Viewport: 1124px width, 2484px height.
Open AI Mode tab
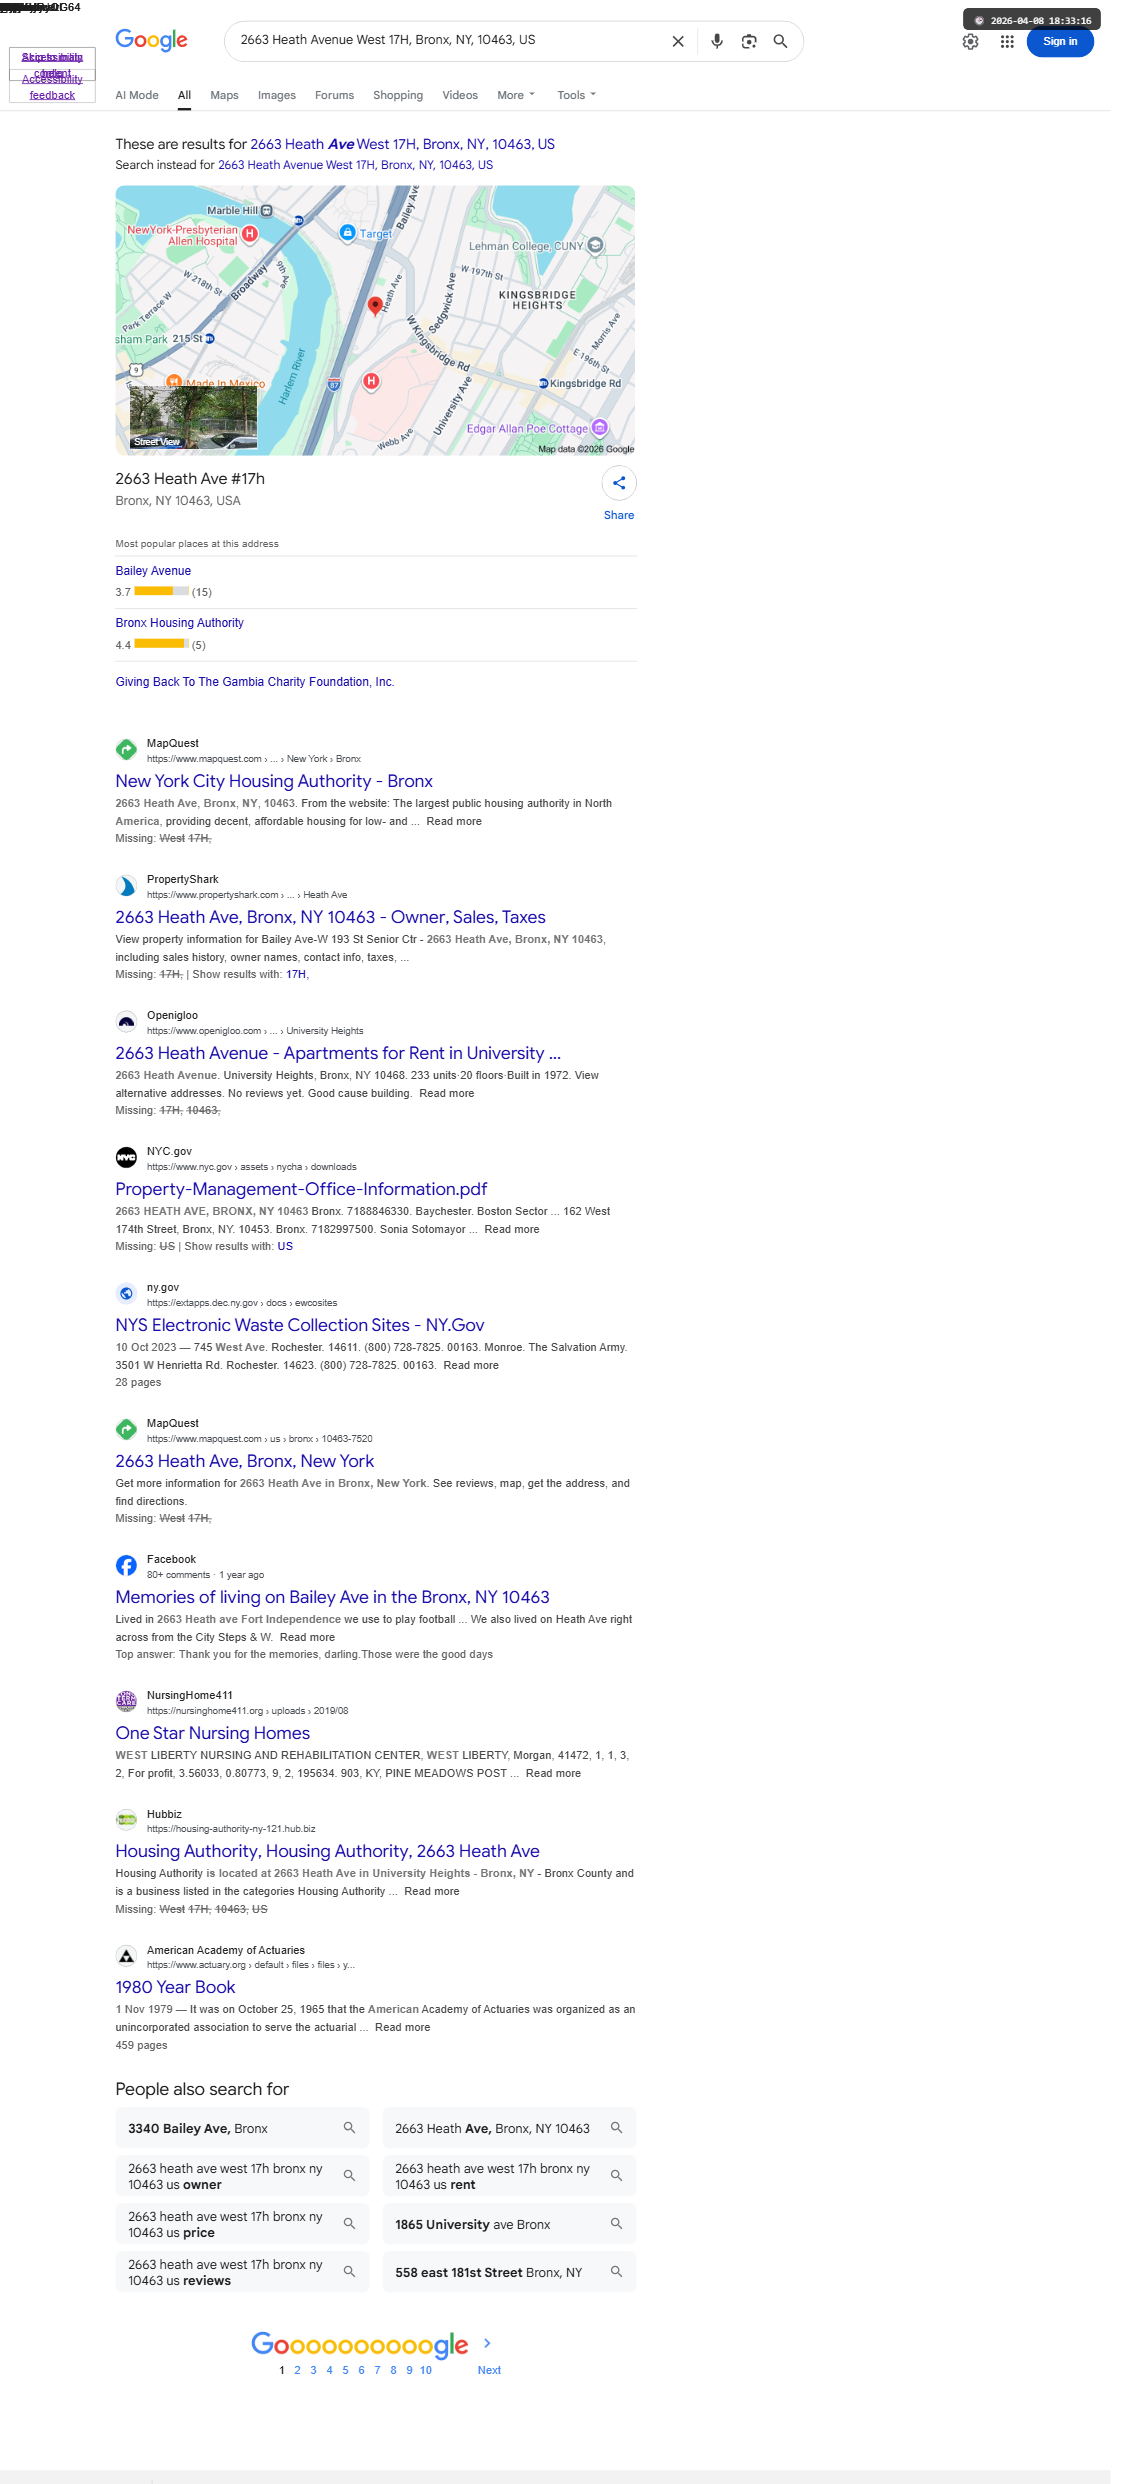point(137,95)
